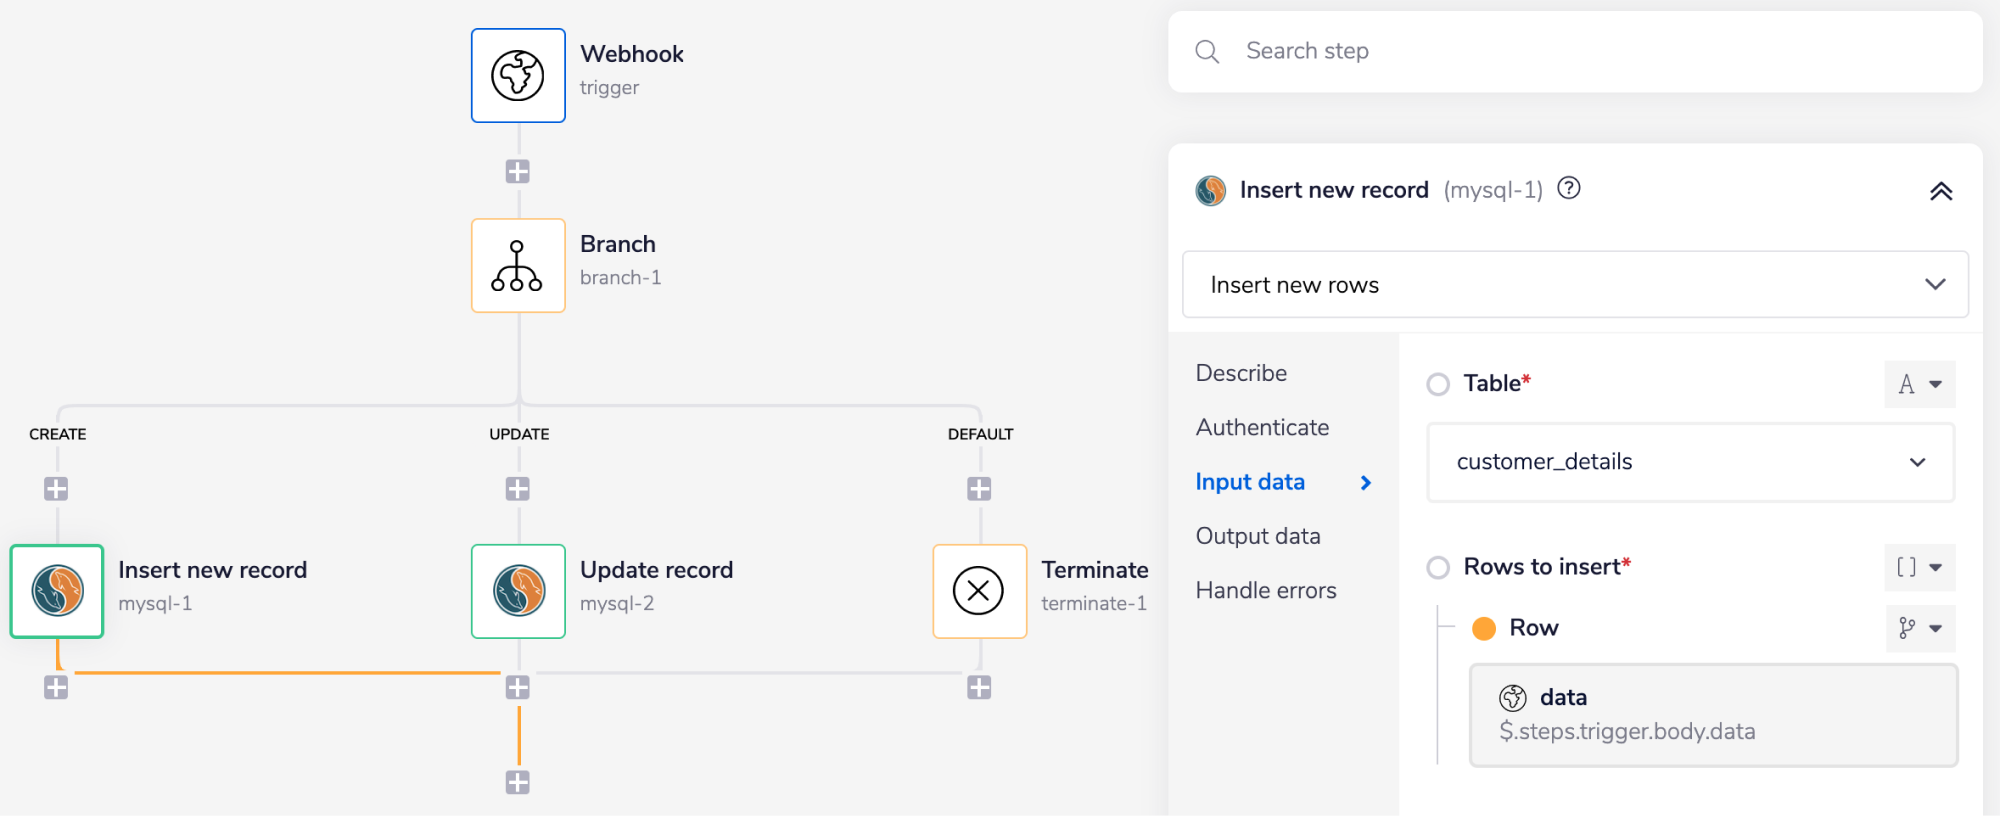The height and width of the screenshot is (816, 2000).
Task: Toggle the orange Row indicator
Action: click(1484, 628)
